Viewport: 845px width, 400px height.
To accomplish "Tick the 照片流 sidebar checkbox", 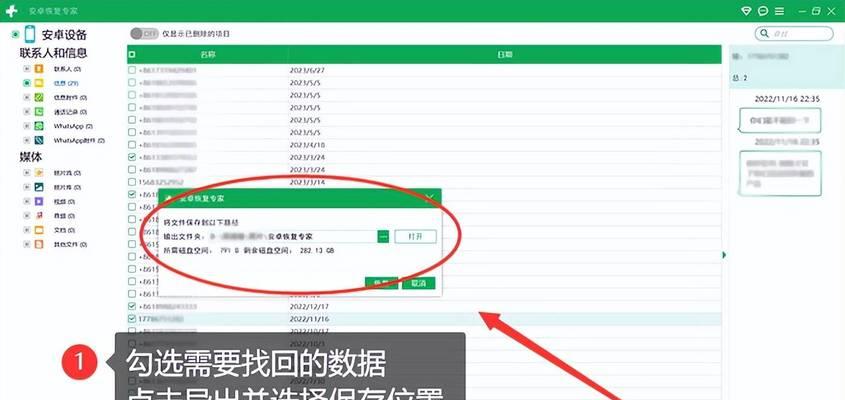I will tap(26, 173).
